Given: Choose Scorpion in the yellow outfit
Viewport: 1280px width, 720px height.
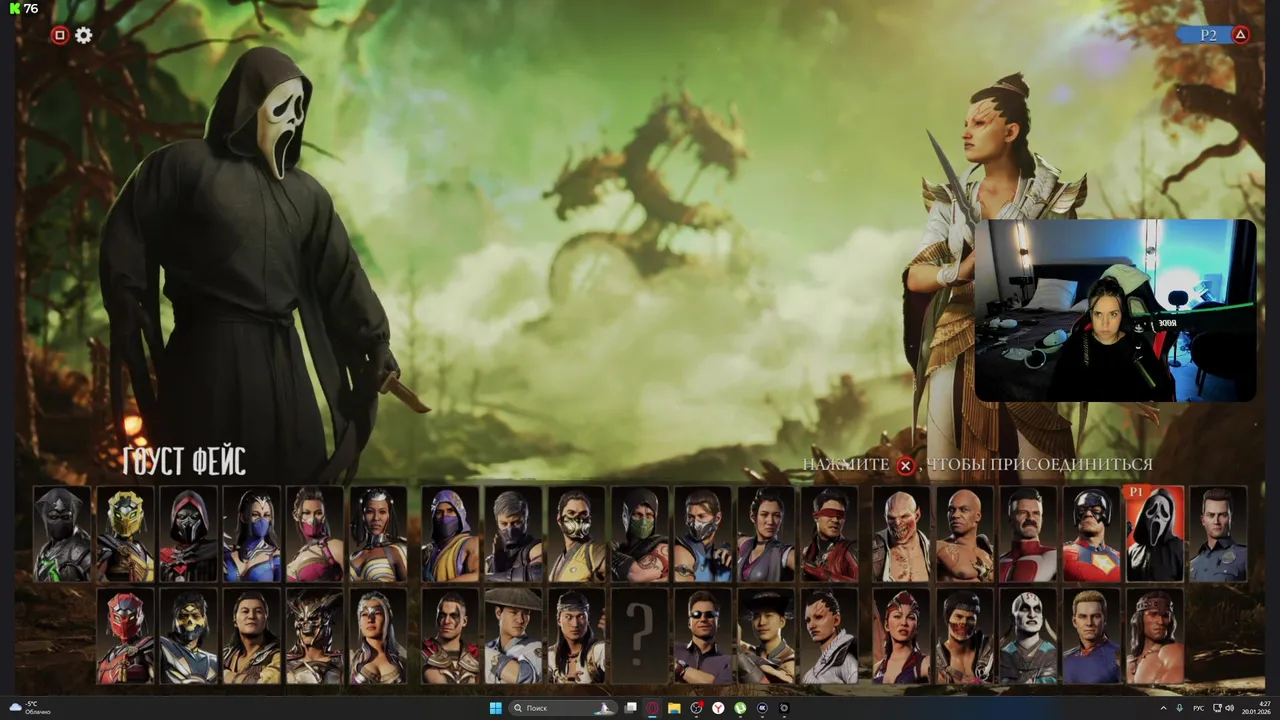Looking at the screenshot, I should 576,534.
